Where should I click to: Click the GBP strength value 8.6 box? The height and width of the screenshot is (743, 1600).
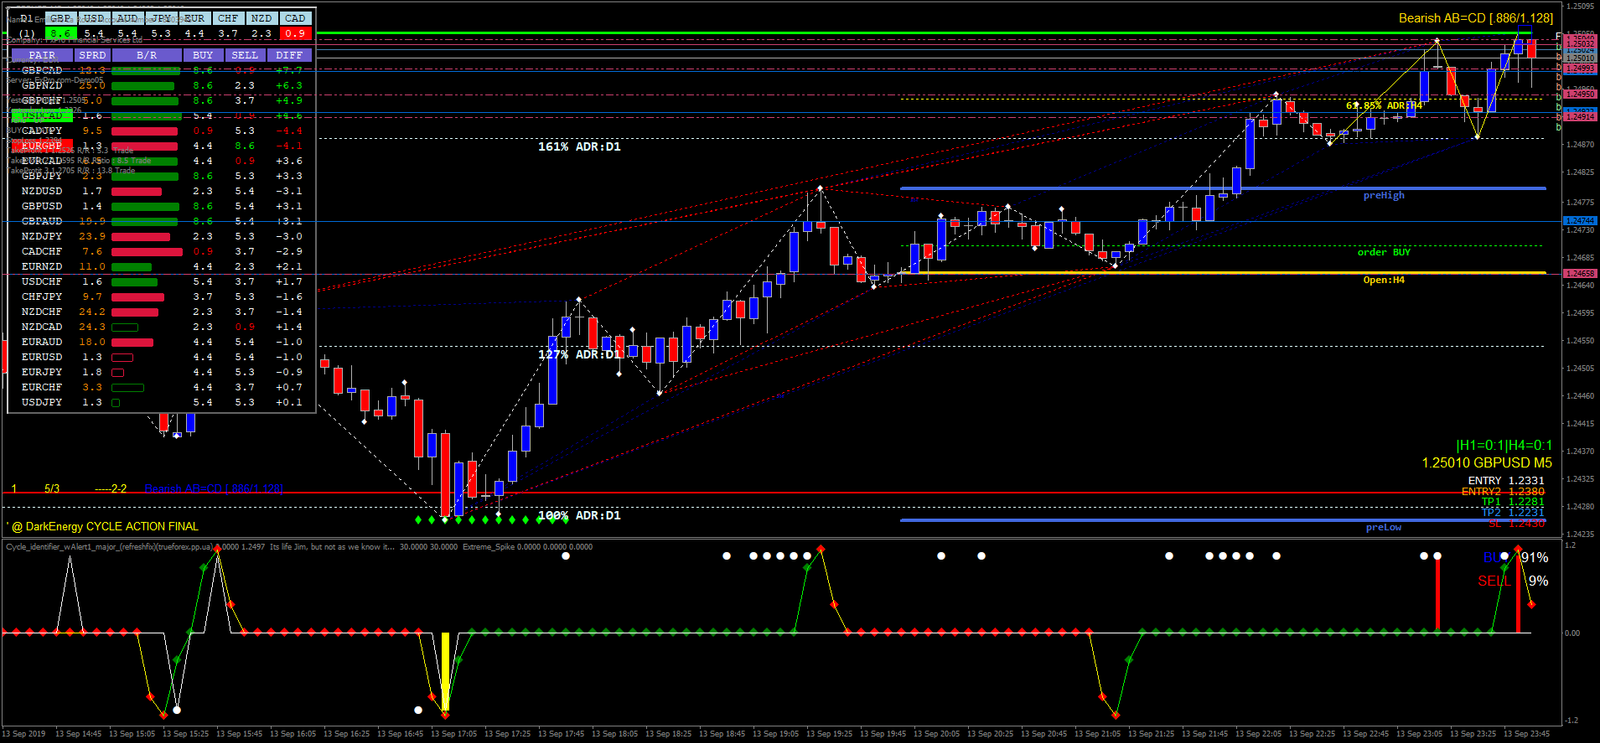[x=61, y=33]
